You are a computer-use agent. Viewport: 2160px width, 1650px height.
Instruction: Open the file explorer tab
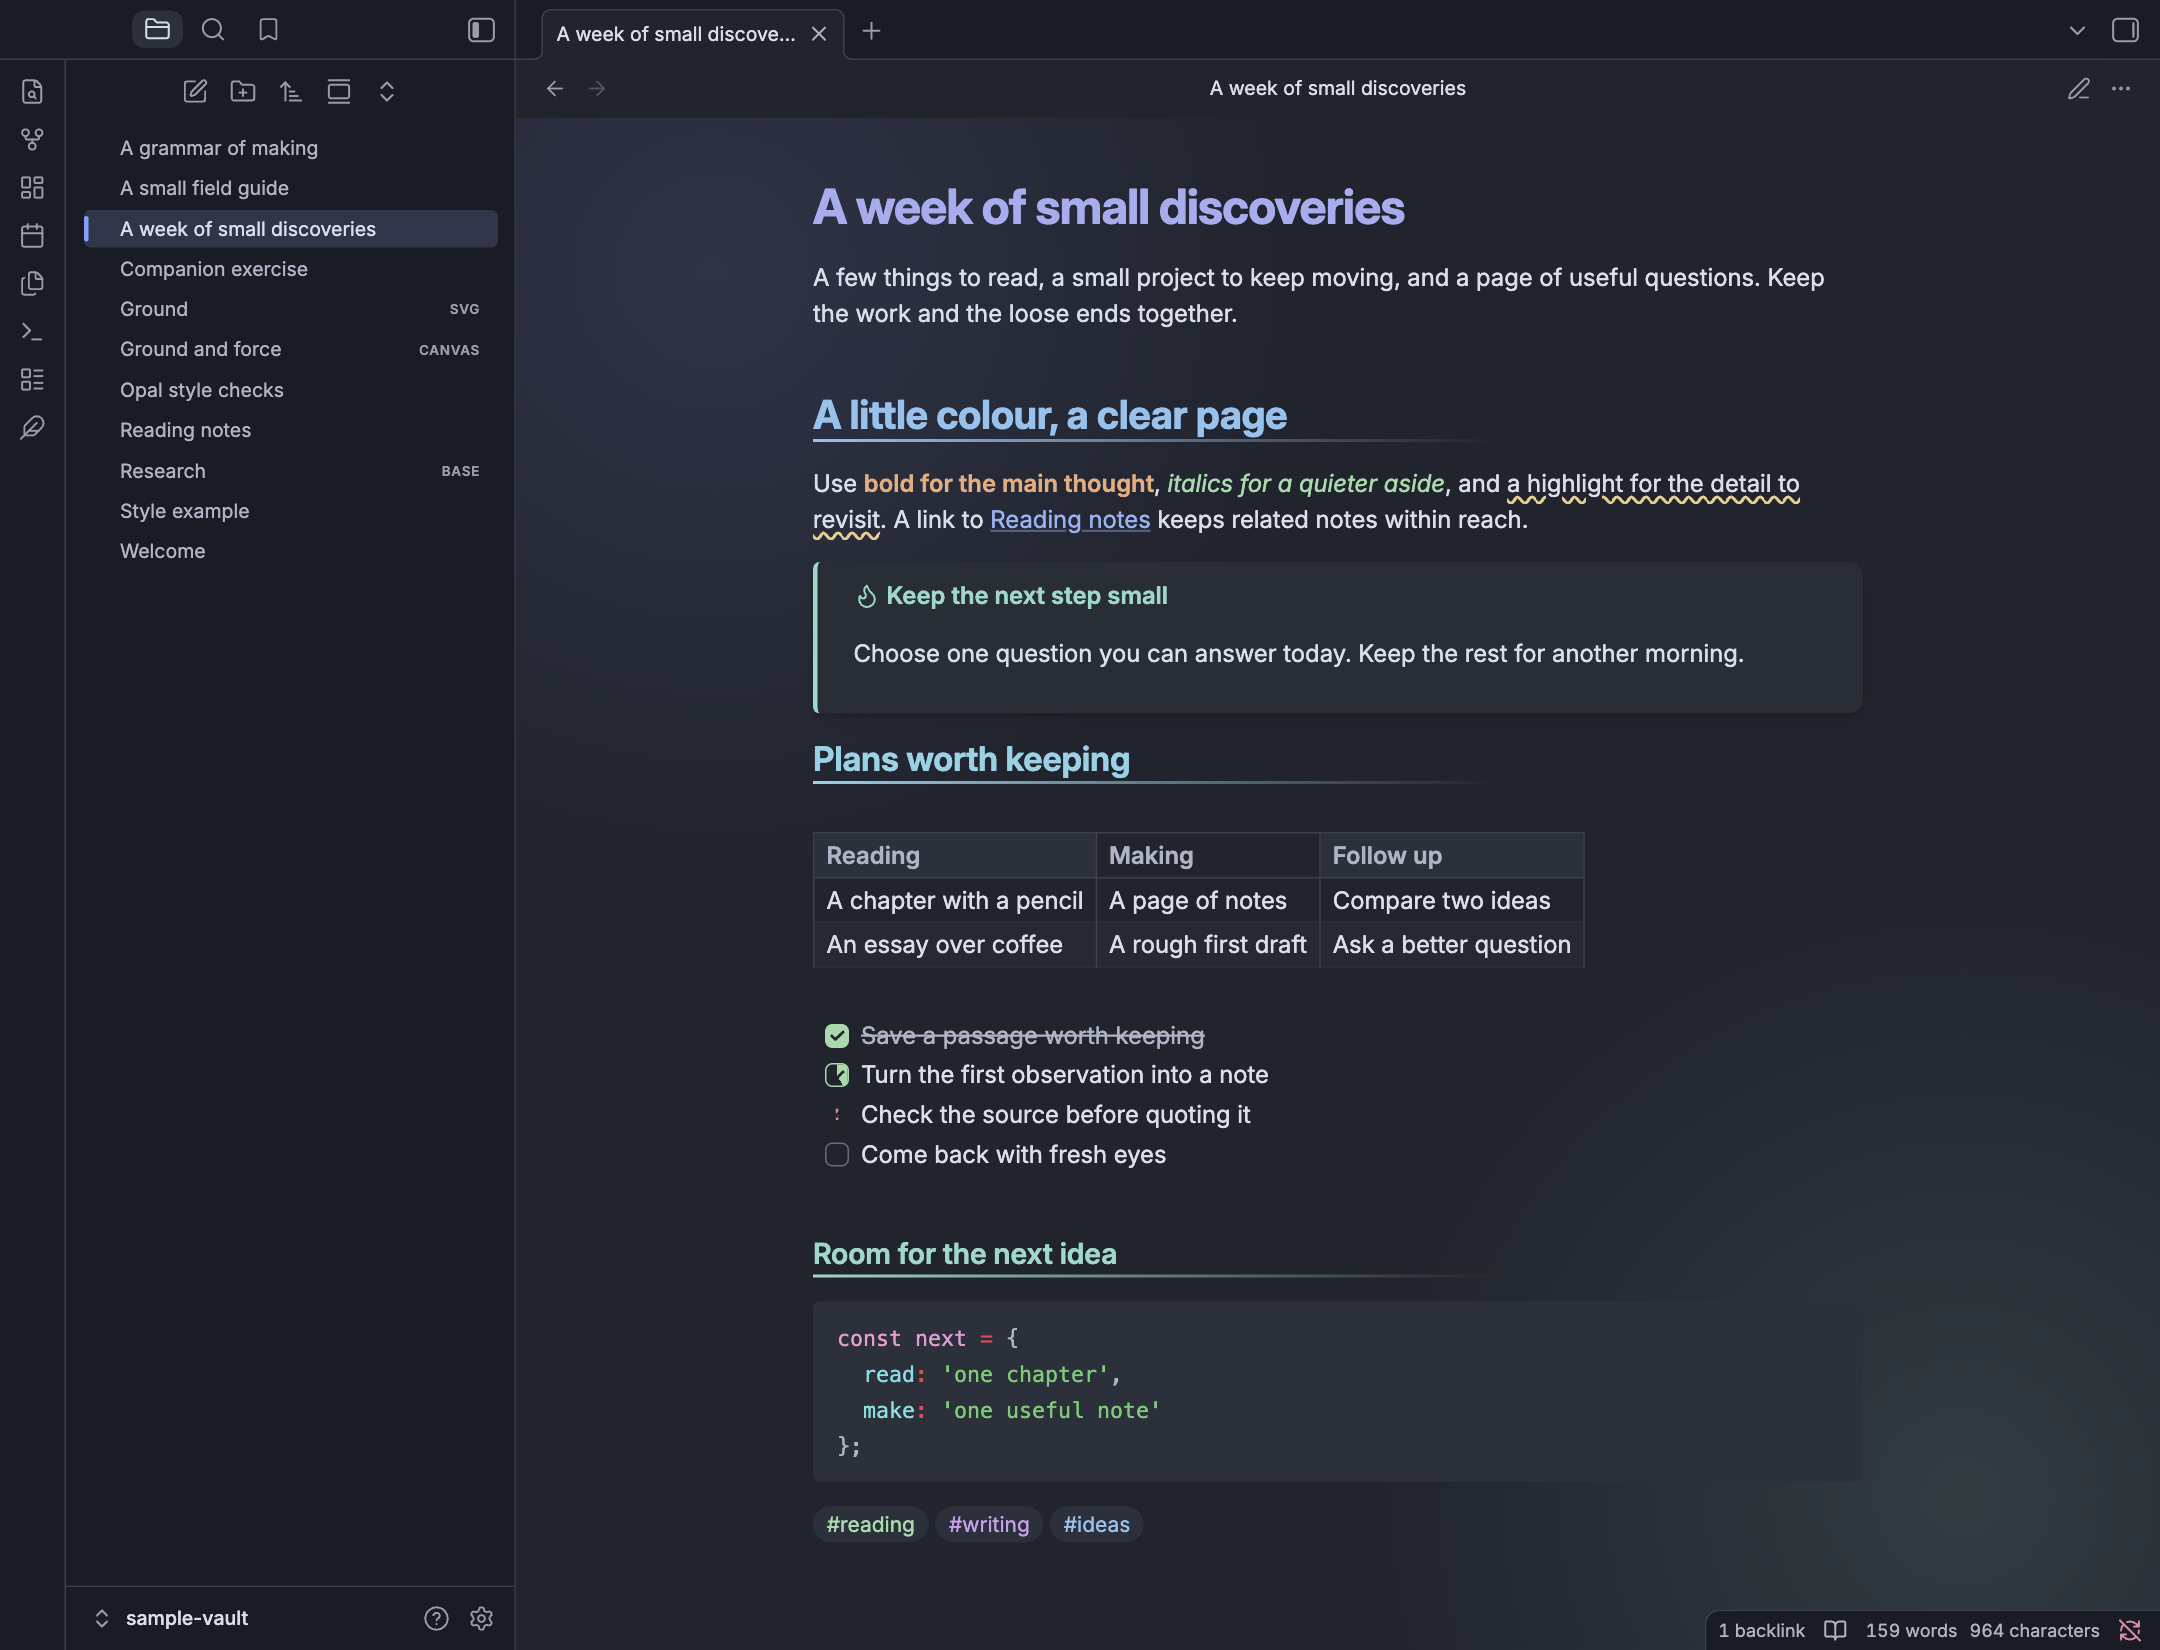point(157,30)
